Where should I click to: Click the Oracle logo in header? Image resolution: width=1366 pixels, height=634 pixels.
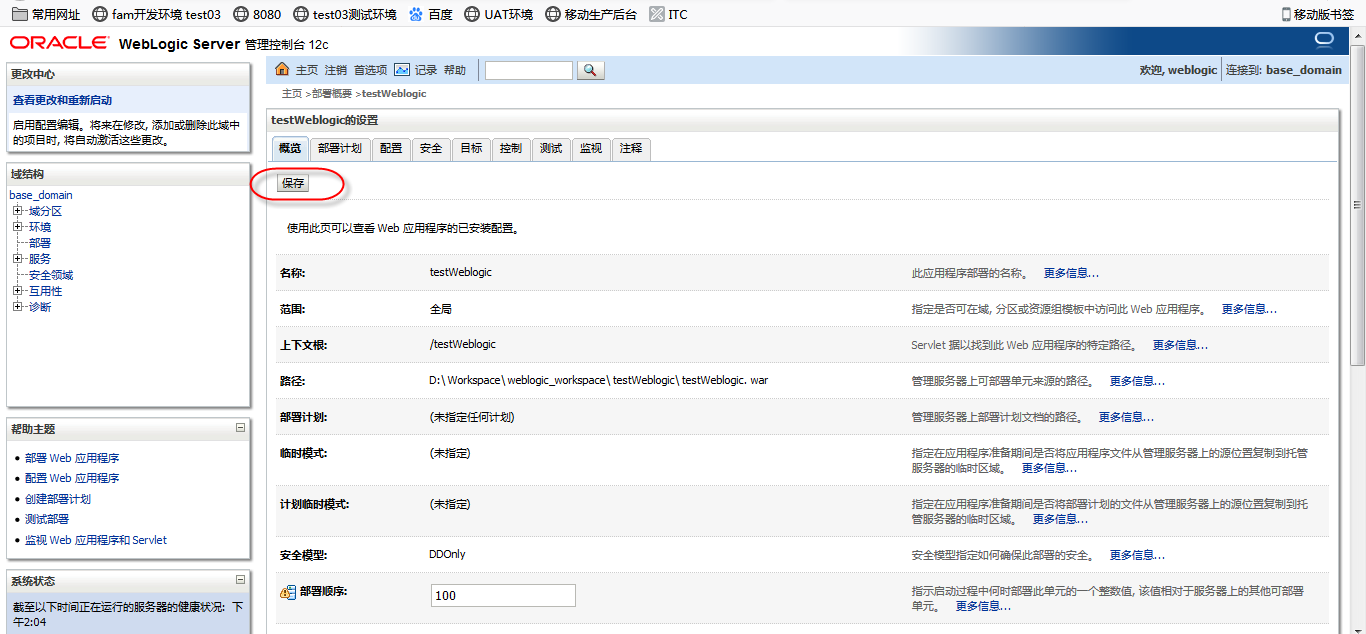click(x=60, y=43)
